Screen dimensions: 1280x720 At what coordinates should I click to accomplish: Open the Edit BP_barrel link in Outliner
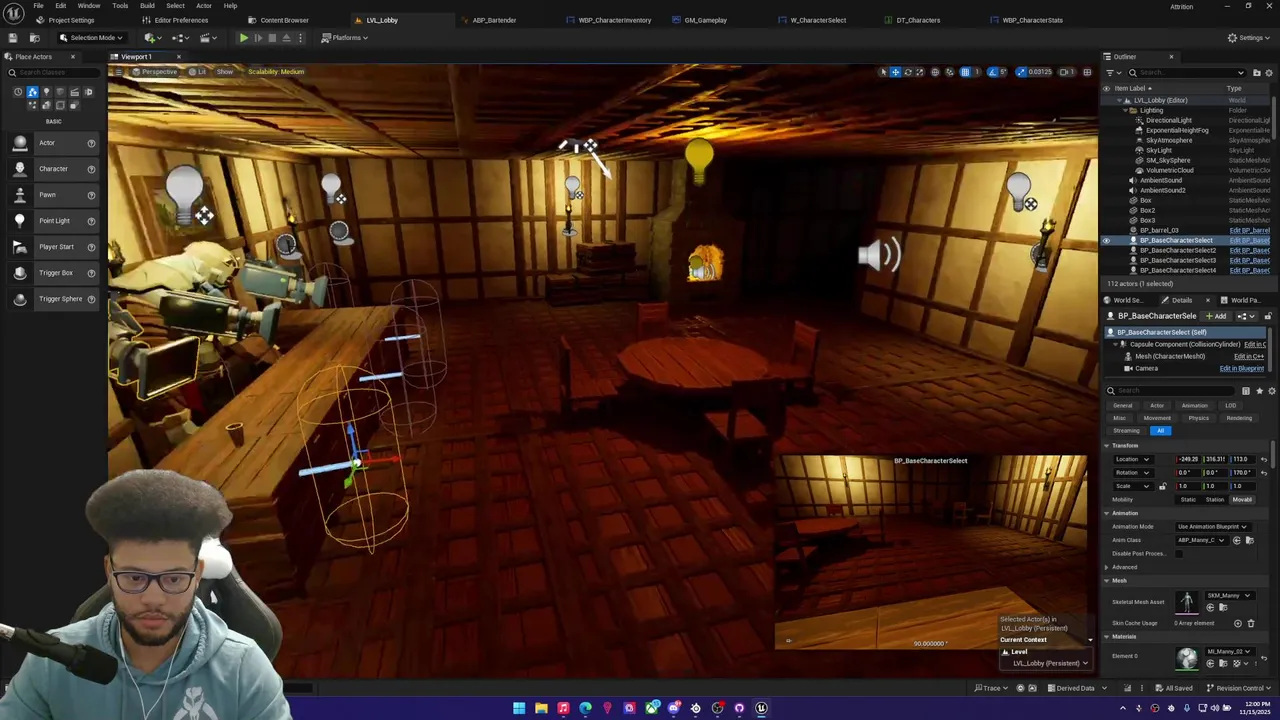[1249, 231]
